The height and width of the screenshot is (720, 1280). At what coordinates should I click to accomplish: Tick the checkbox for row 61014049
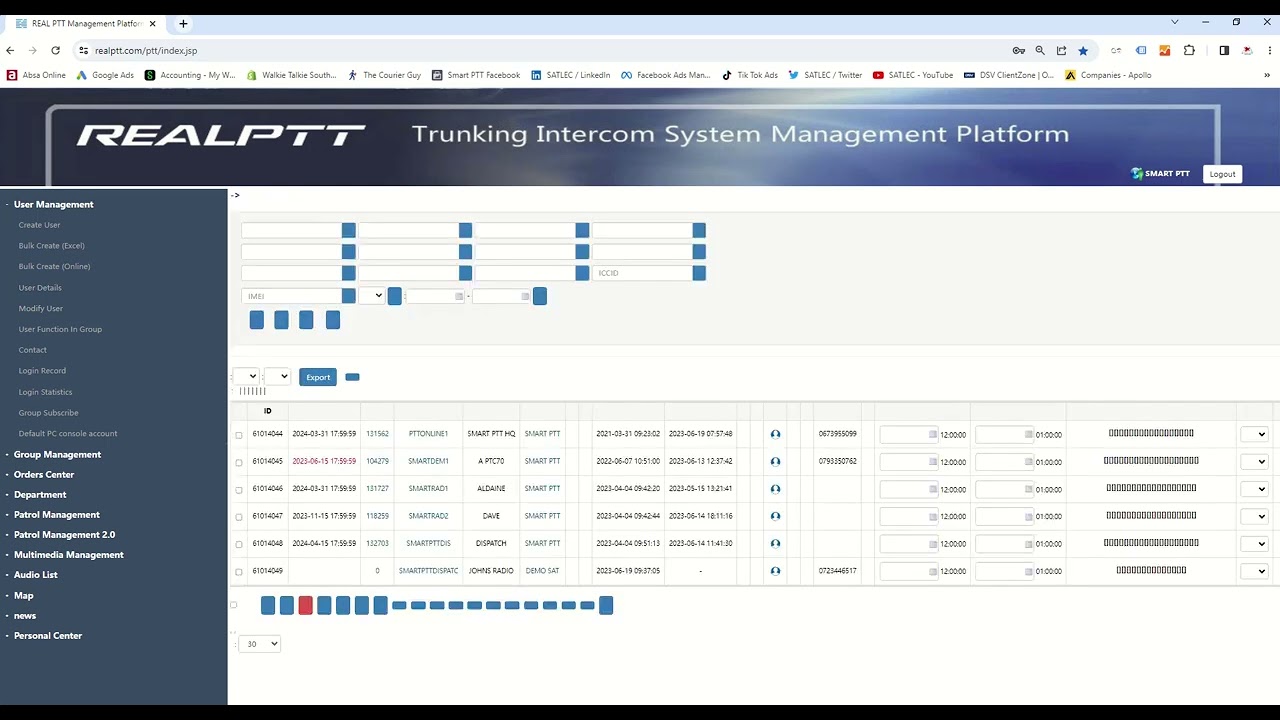[238, 572]
